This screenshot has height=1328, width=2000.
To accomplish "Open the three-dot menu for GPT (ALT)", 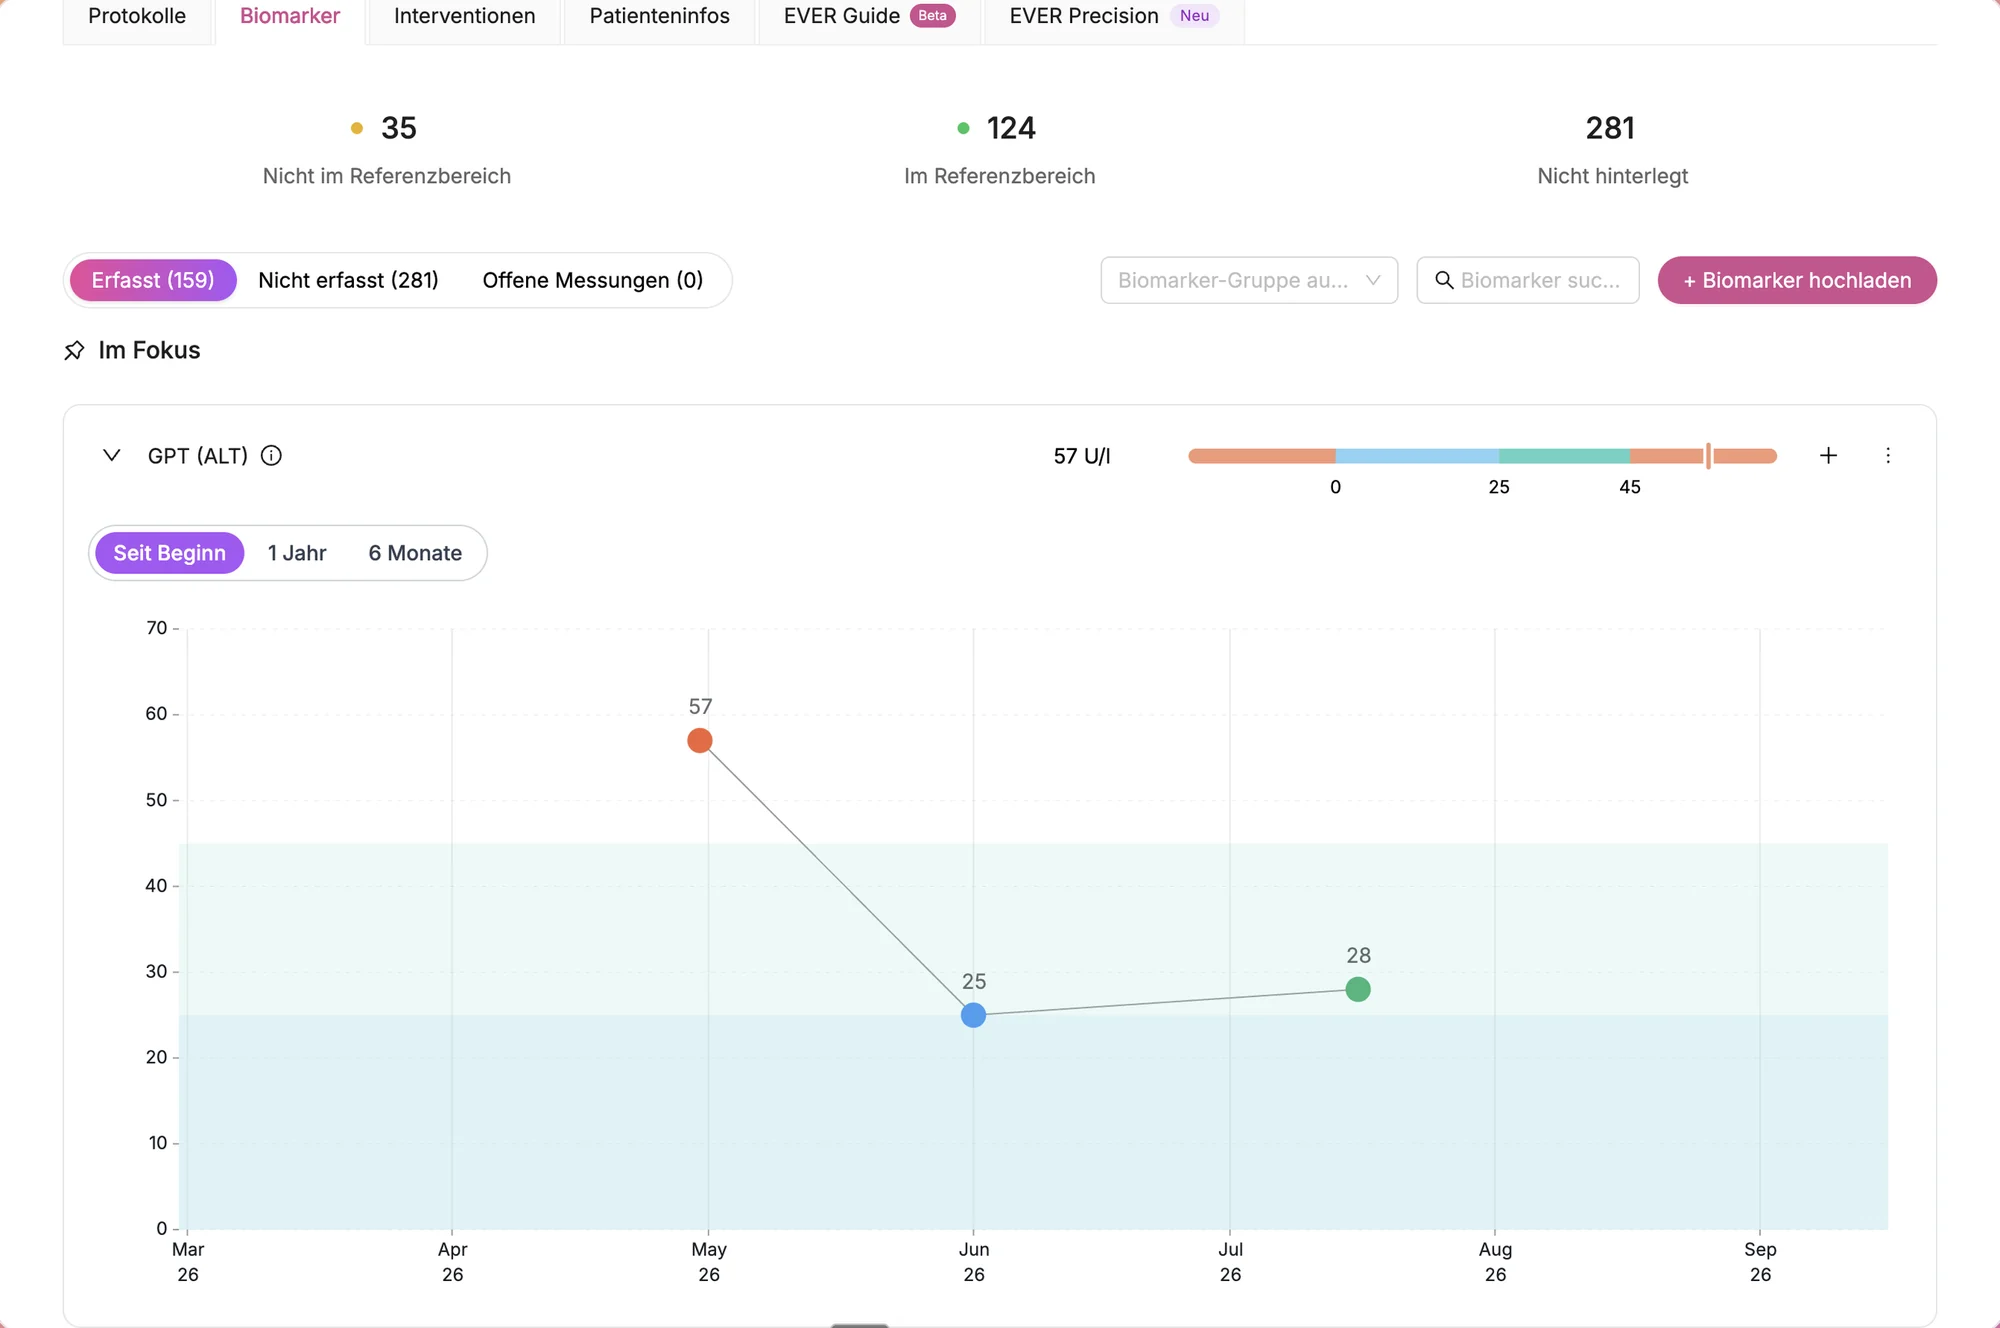I will pos(1888,456).
